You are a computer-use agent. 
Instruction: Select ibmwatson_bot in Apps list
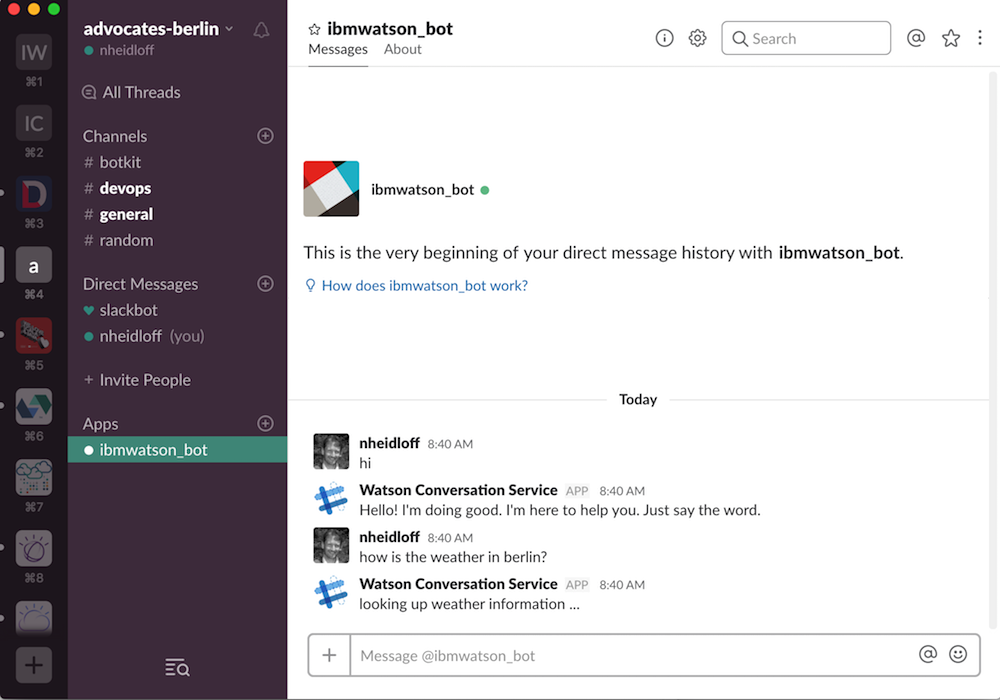pos(177,449)
